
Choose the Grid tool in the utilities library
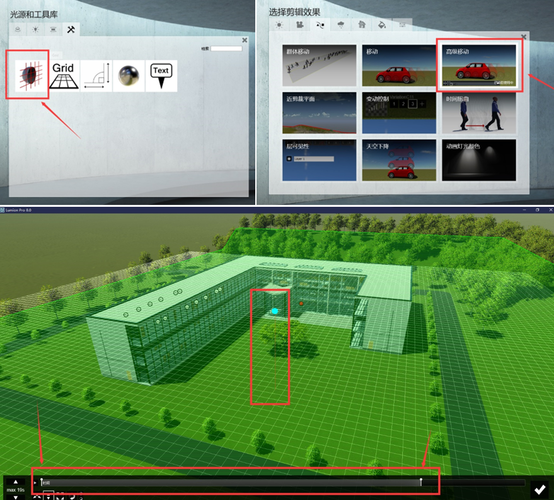tap(64, 76)
